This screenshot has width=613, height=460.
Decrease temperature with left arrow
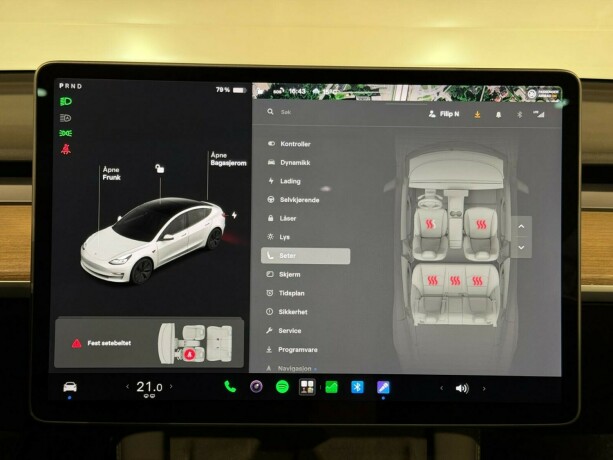[127, 387]
